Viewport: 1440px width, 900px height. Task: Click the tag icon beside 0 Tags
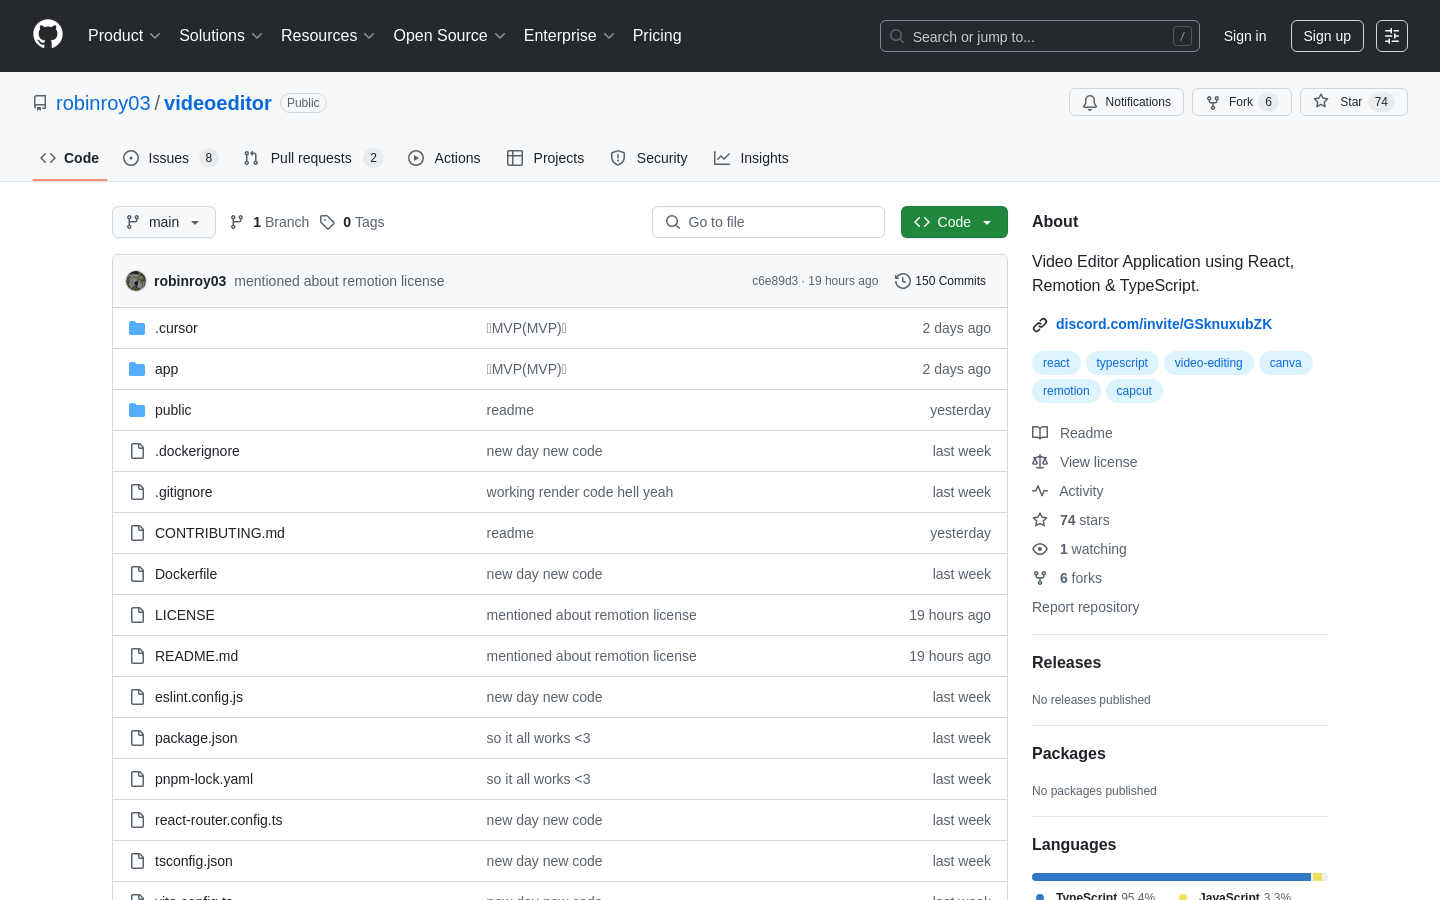tap(327, 222)
